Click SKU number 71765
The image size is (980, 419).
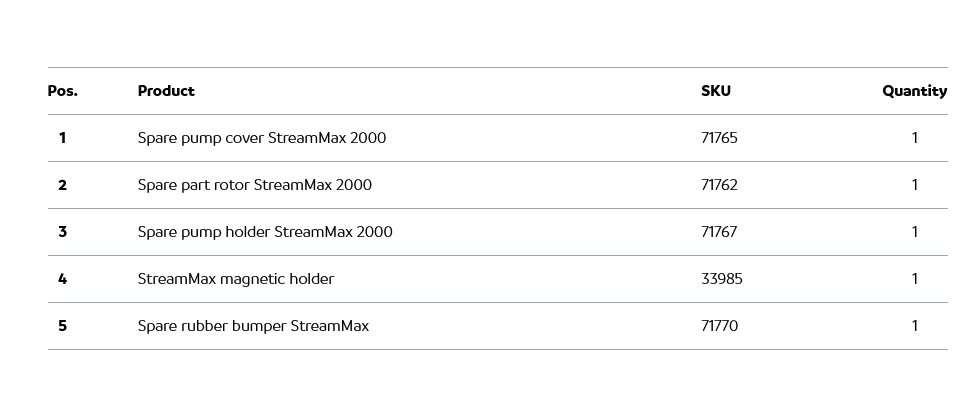click(x=719, y=138)
